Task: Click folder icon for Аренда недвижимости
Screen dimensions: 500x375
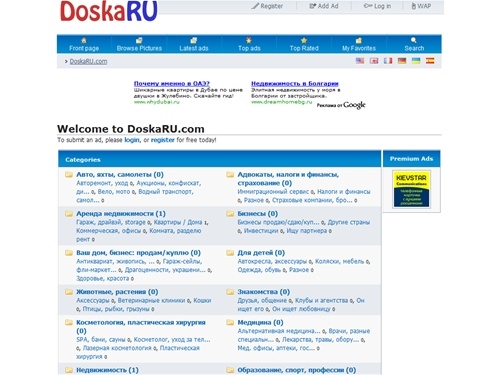Action: [x=69, y=214]
